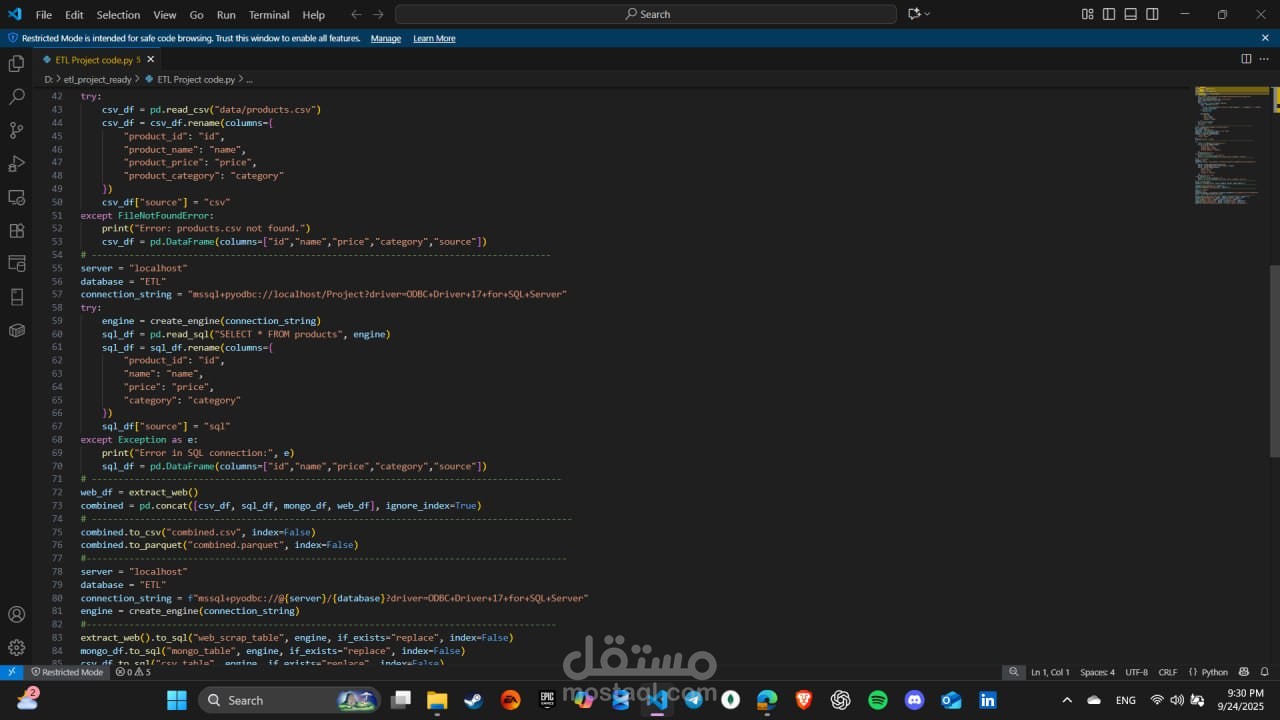Screen dimensions: 1280x720
Task: Open File Explorer from the taskbar
Action: pyautogui.click(x=437, y=700)
